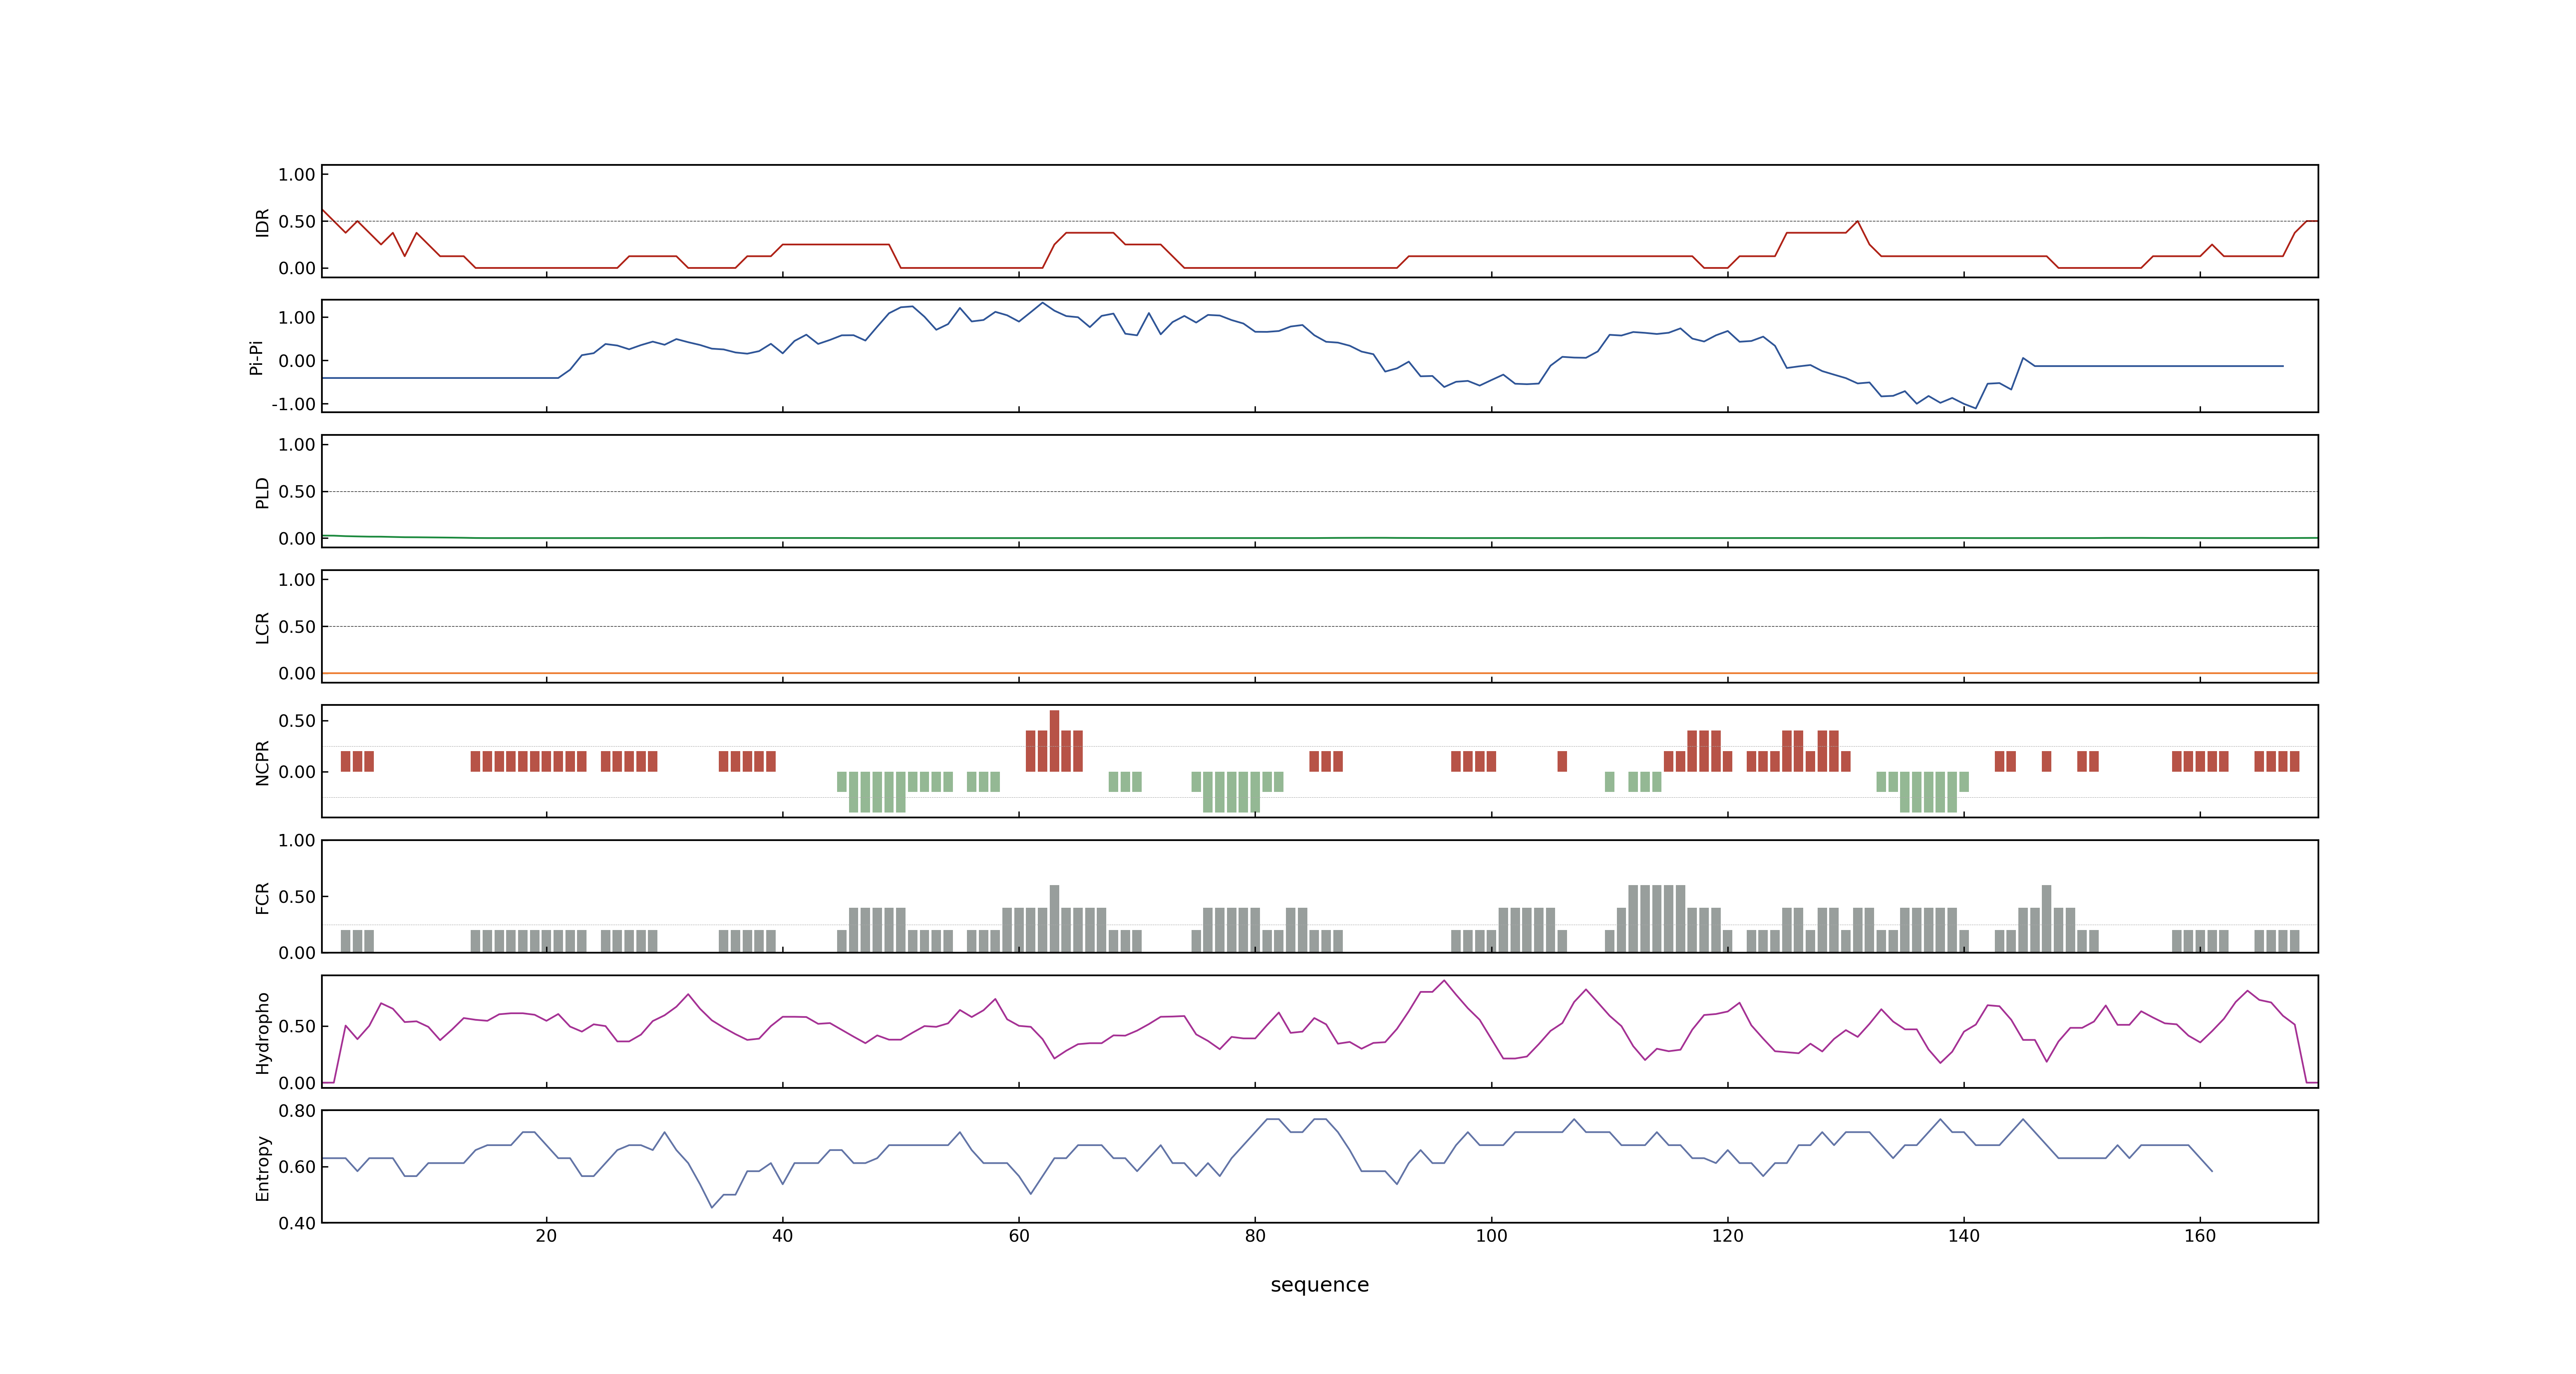Click the x-axis tick label 100

click(1491, 1236)
